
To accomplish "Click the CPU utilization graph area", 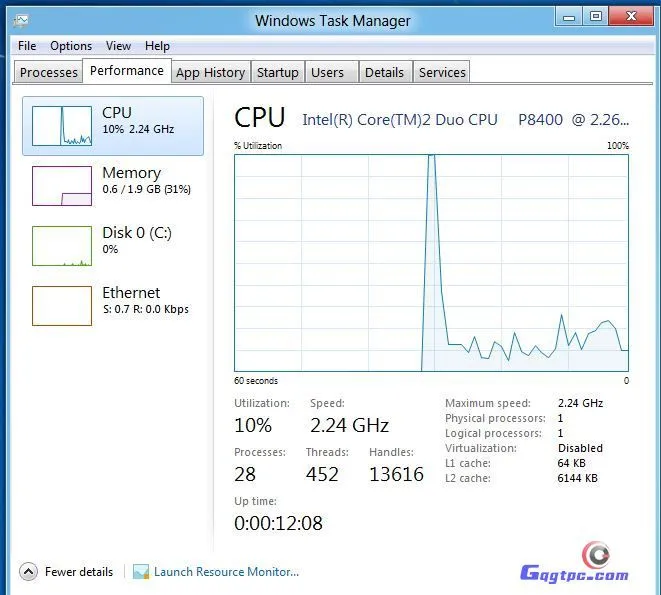I will (x=431, y=262).
